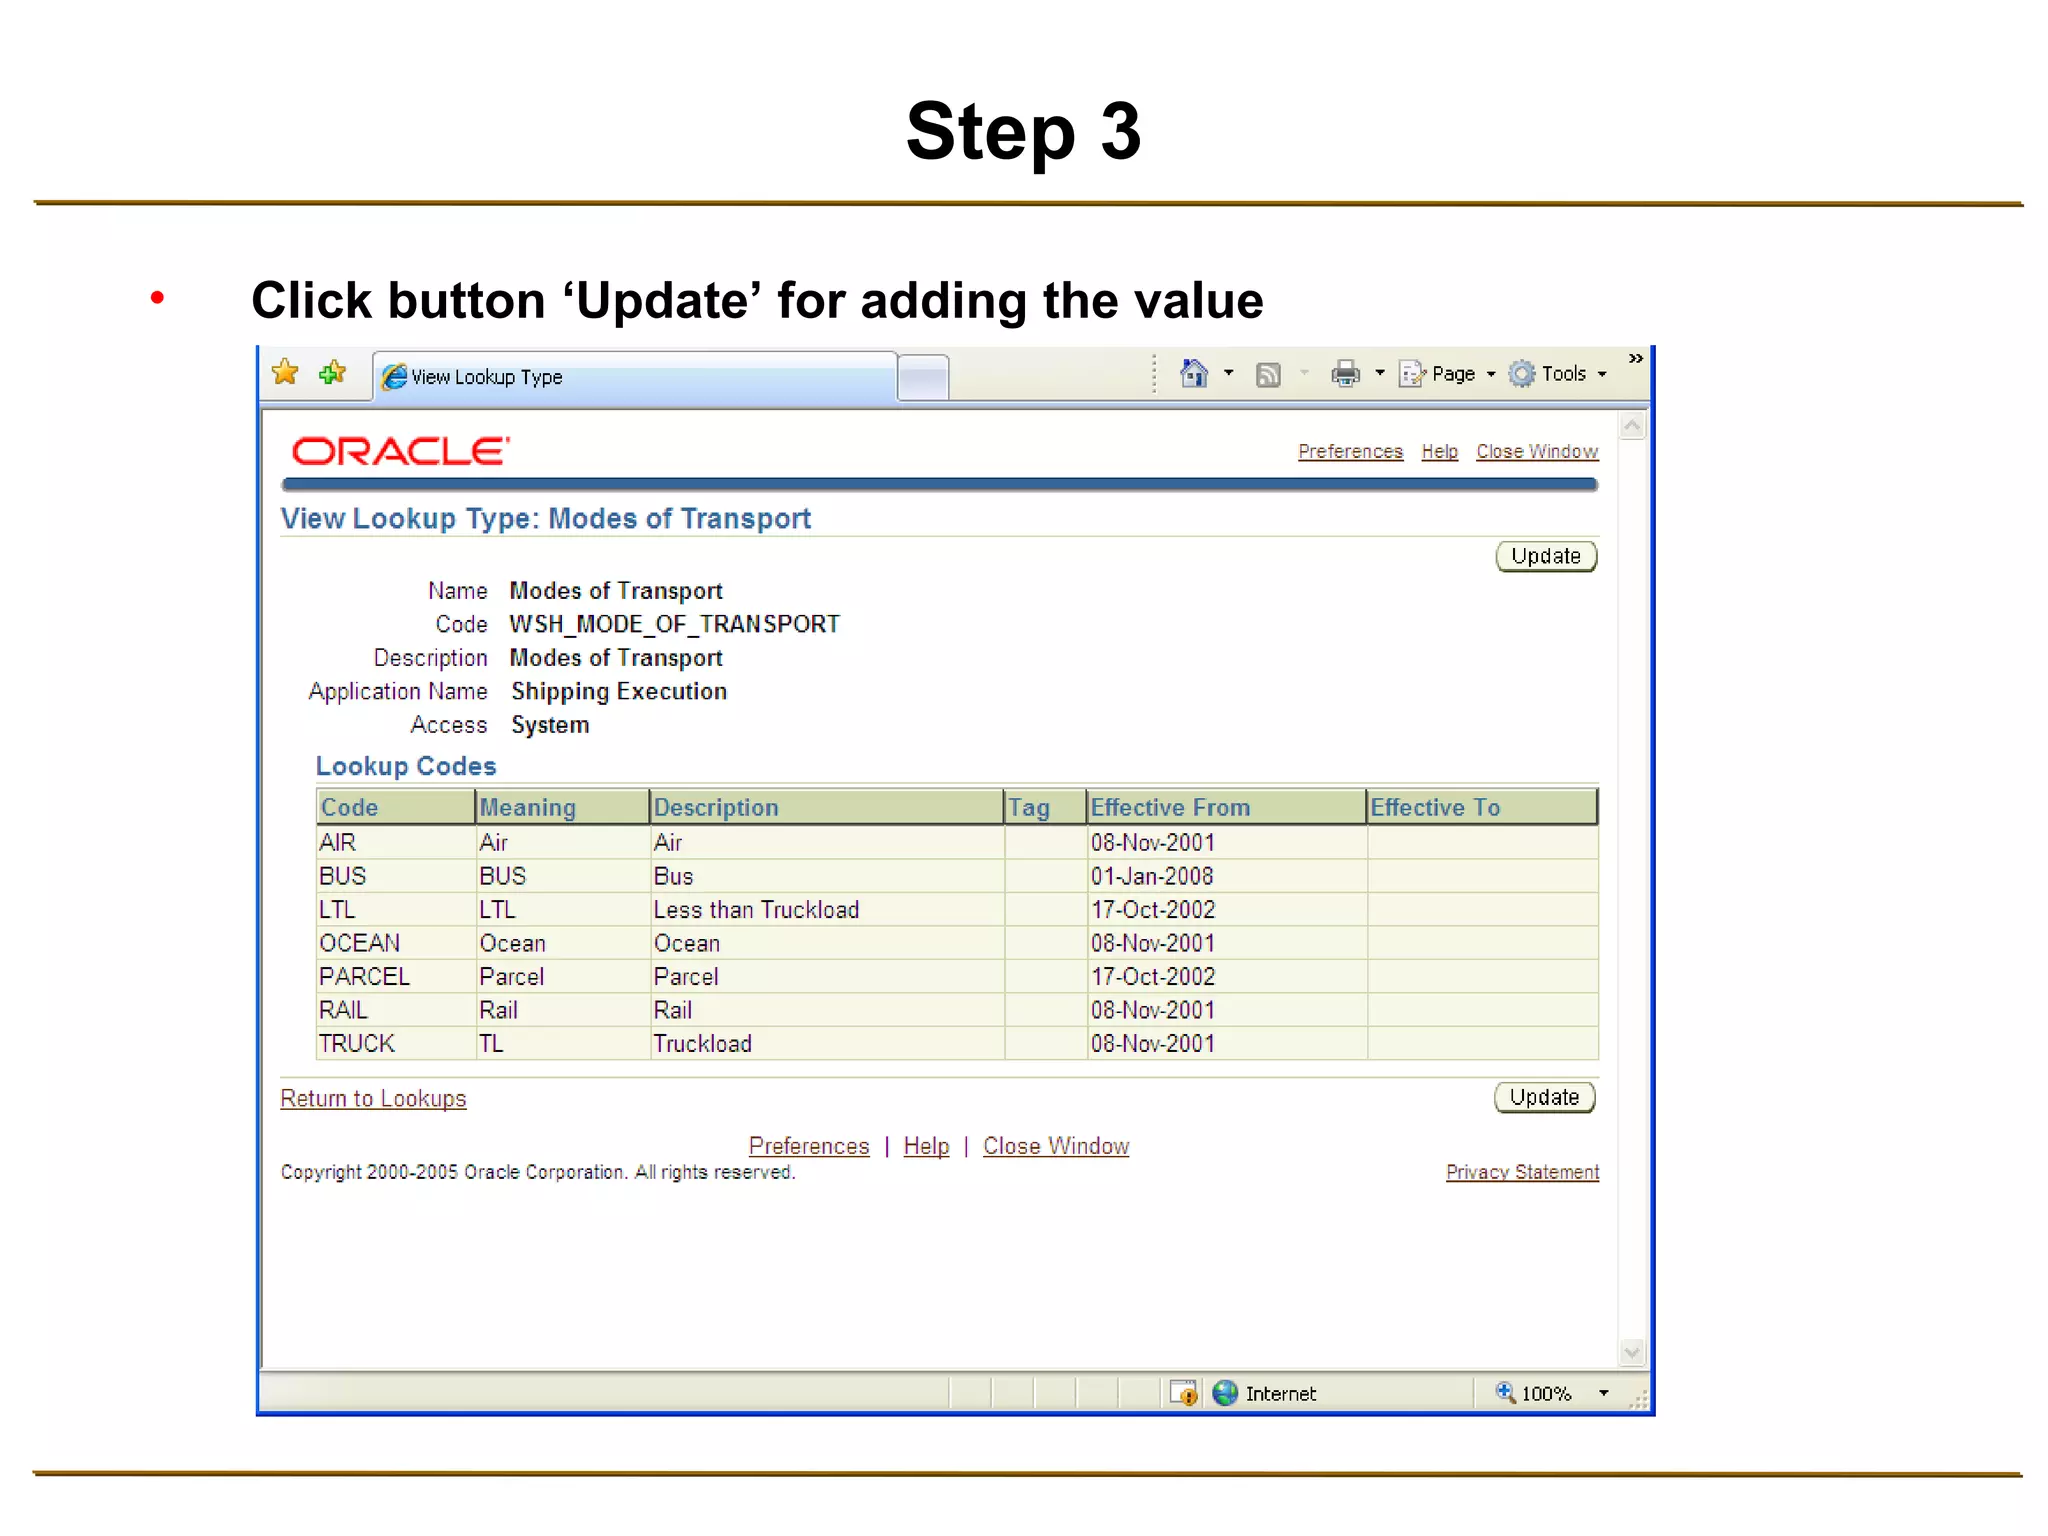Open Help link at top right

coord(1439,452)
